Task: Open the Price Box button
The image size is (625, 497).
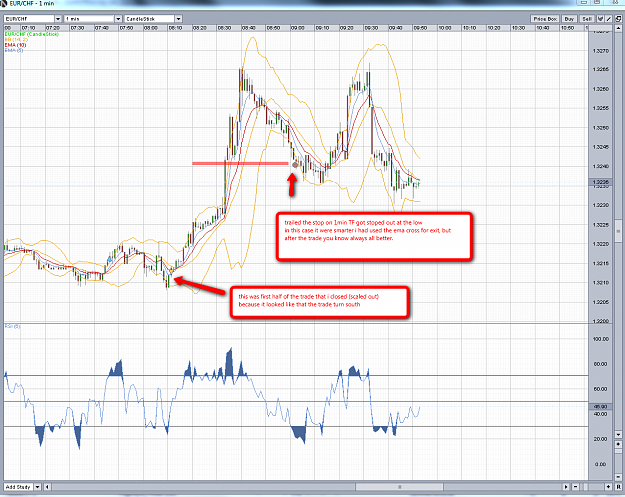Action: 545,19
